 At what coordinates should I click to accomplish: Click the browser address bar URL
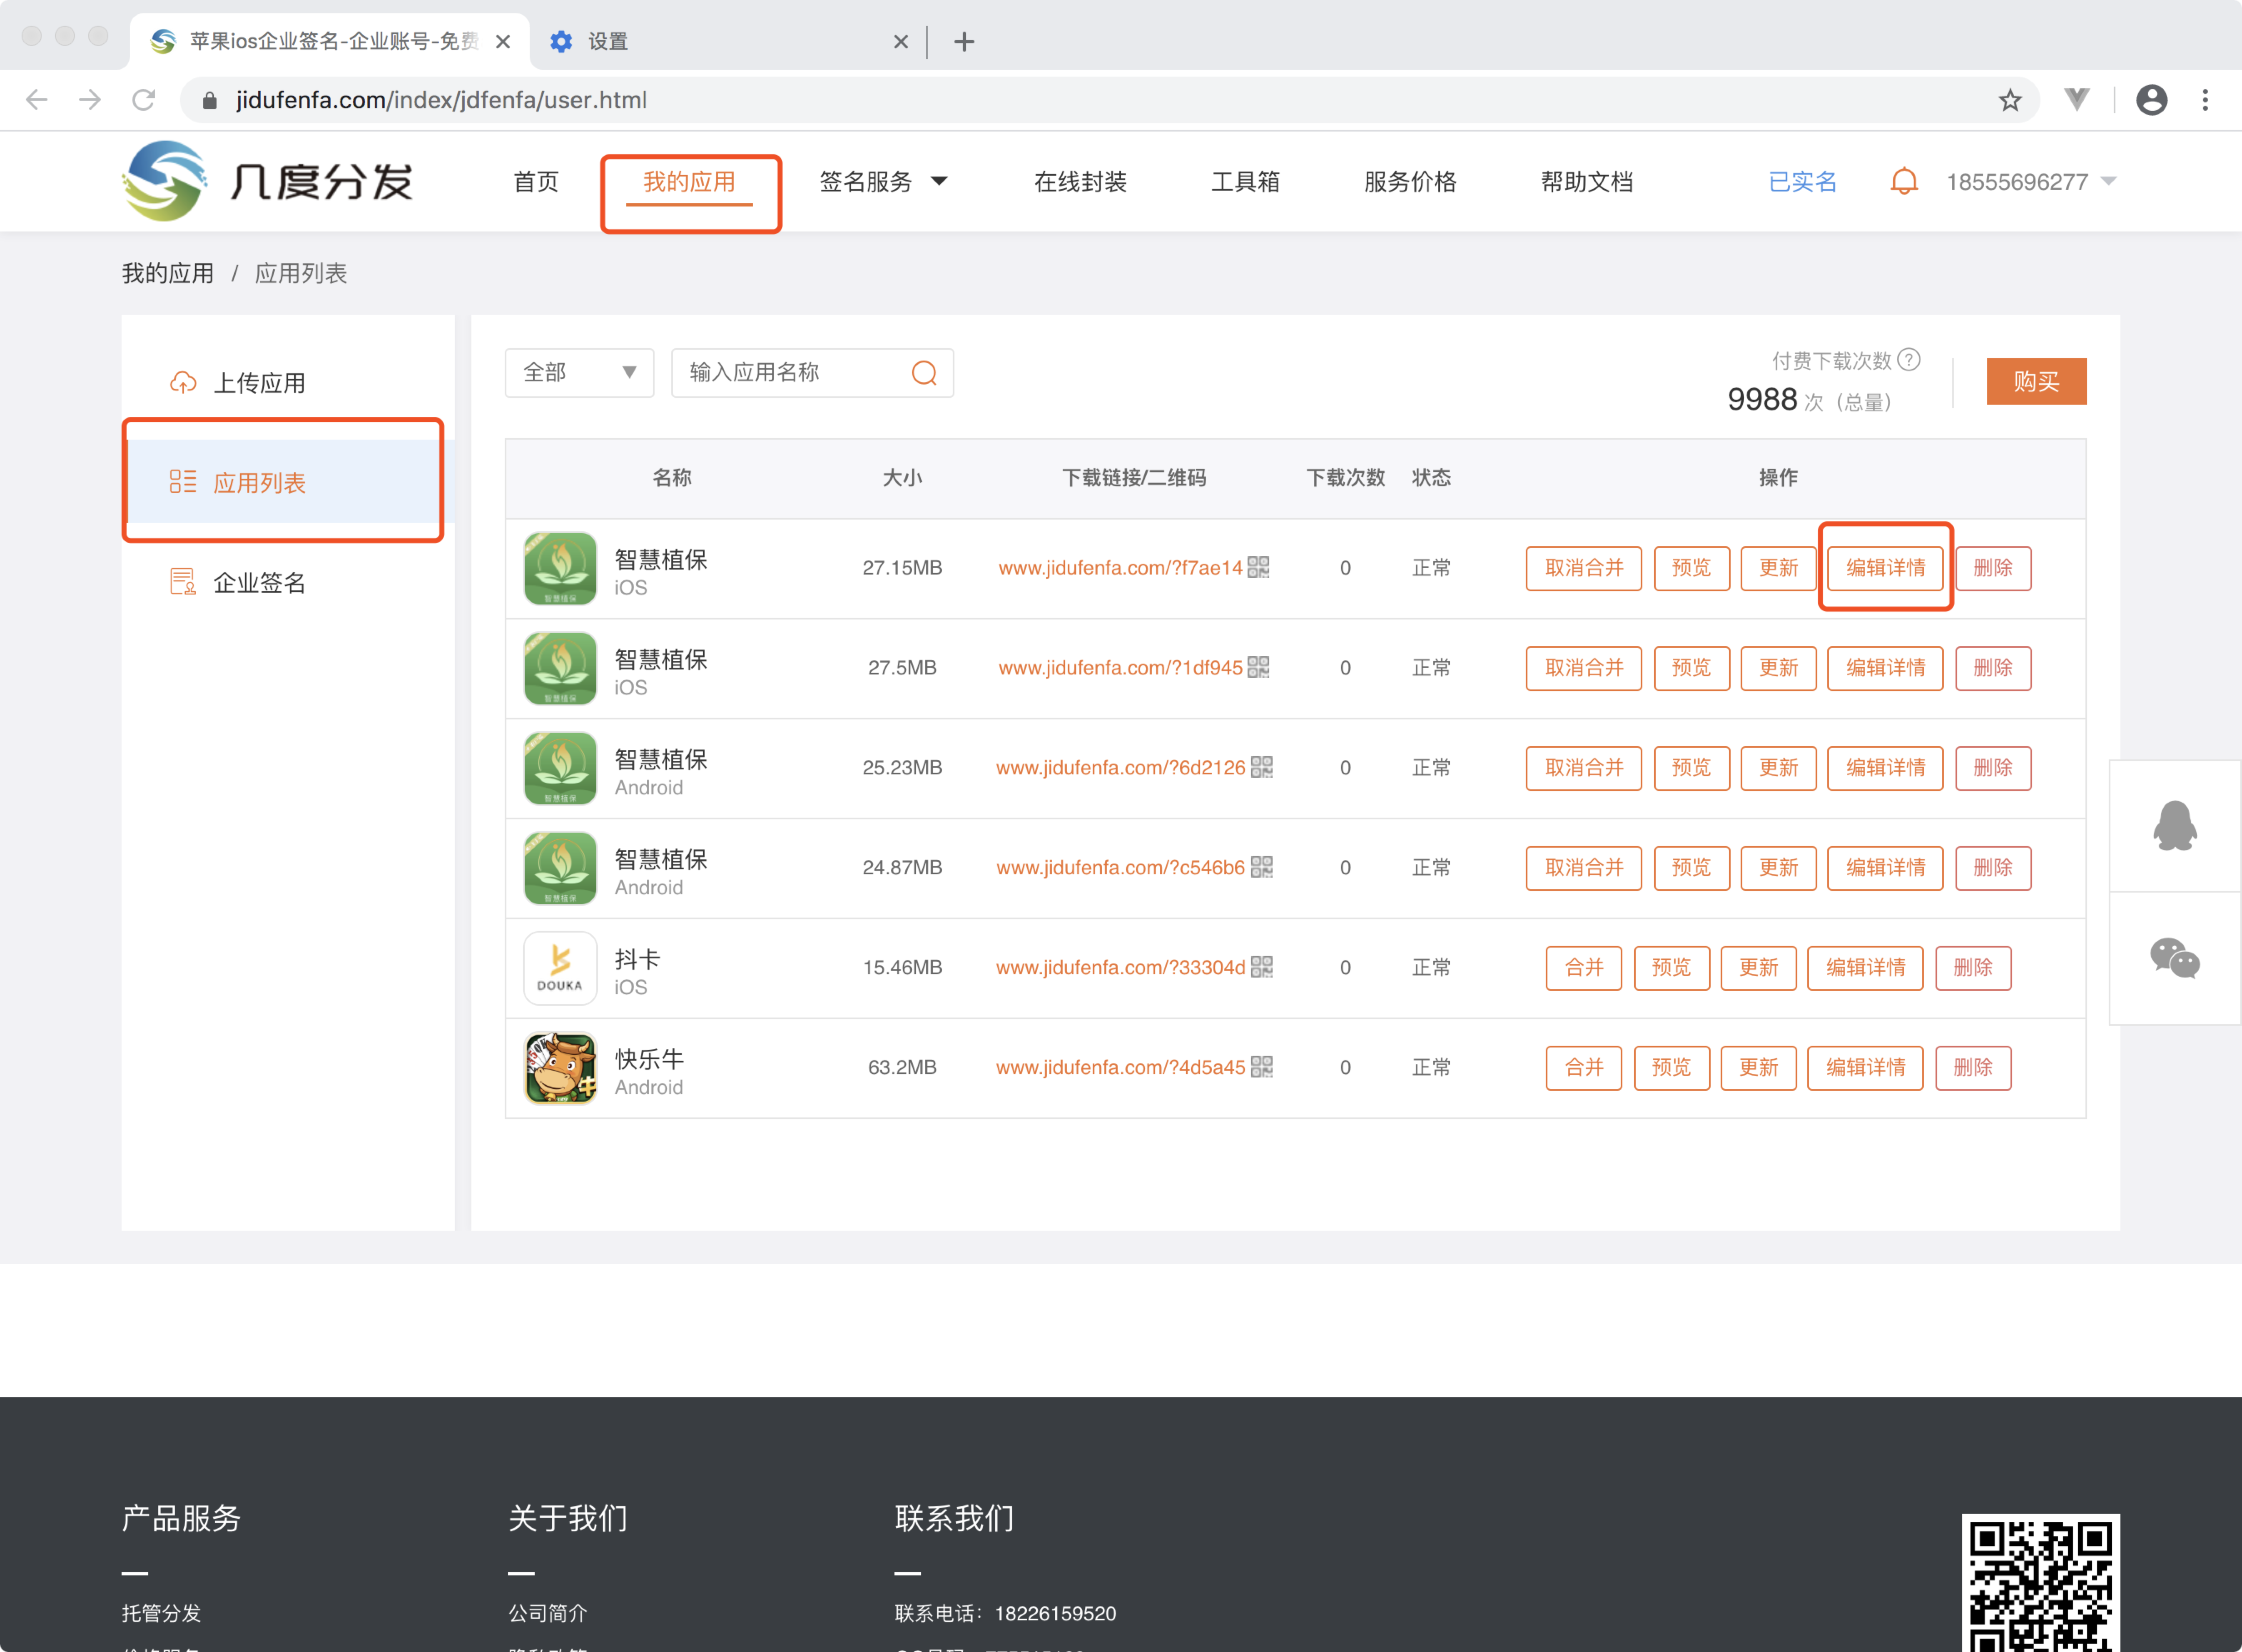point(441,100)
